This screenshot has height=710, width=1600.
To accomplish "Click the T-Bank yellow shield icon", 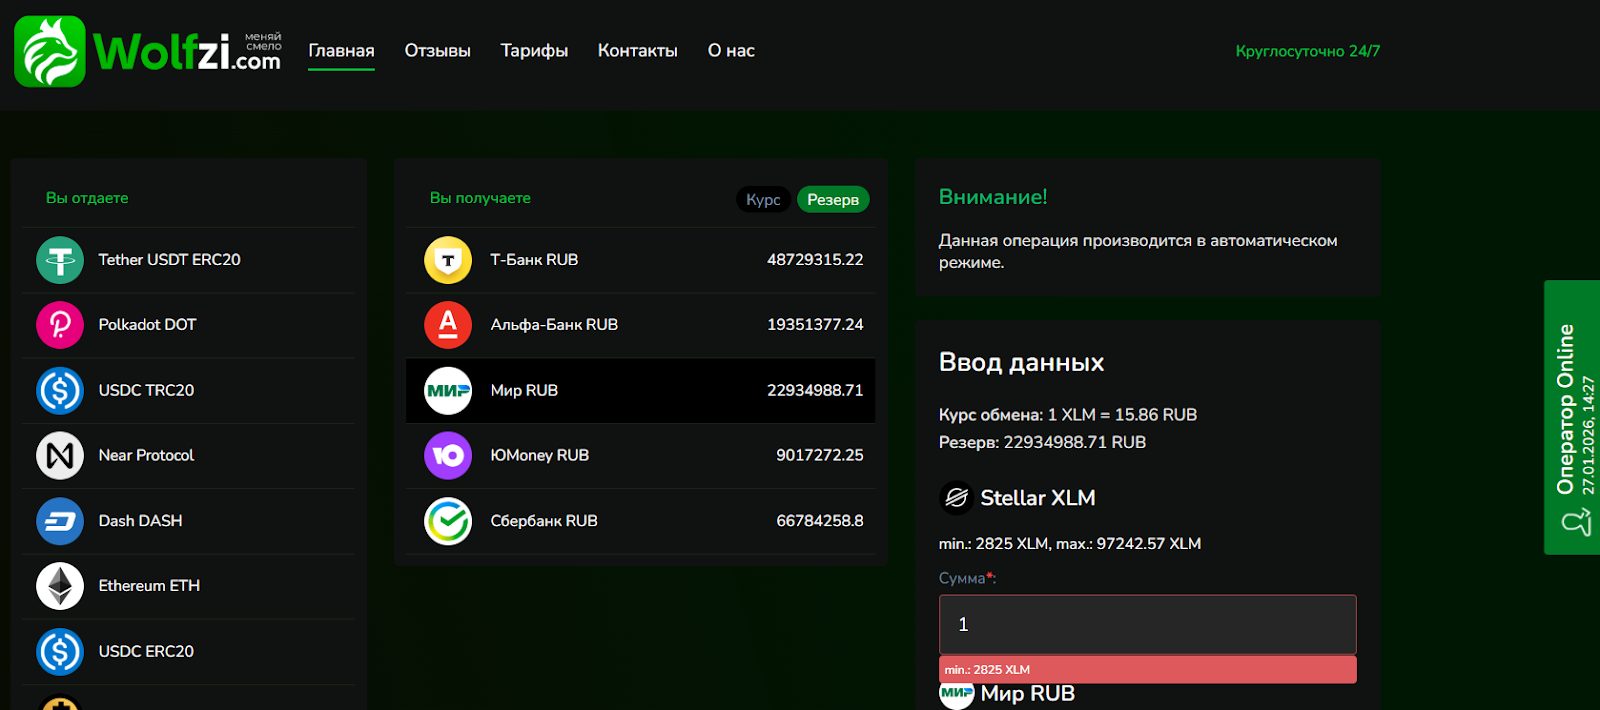I will [x=448, y=260].
